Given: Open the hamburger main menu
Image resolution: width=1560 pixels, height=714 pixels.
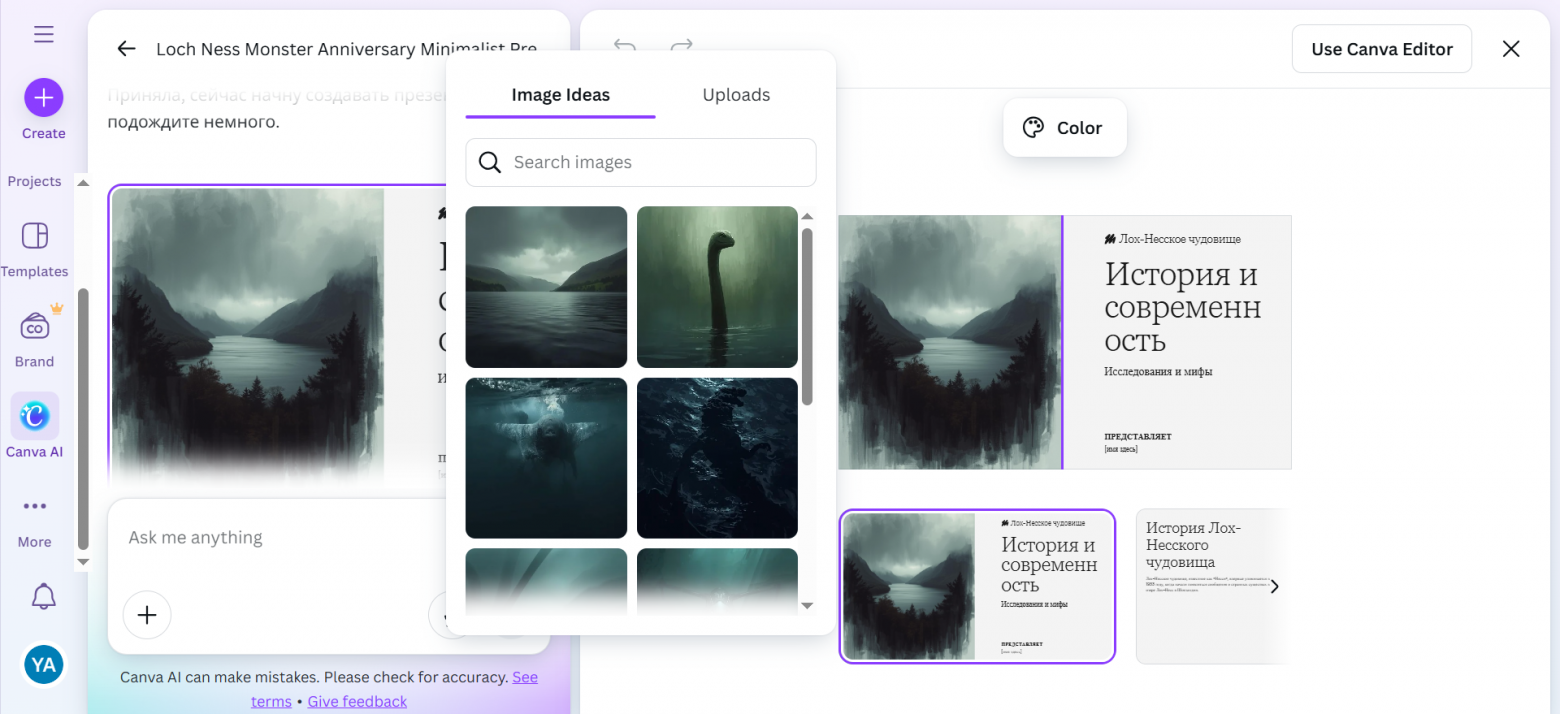Looking at the screenshot, I should click(x=43, y=35).
